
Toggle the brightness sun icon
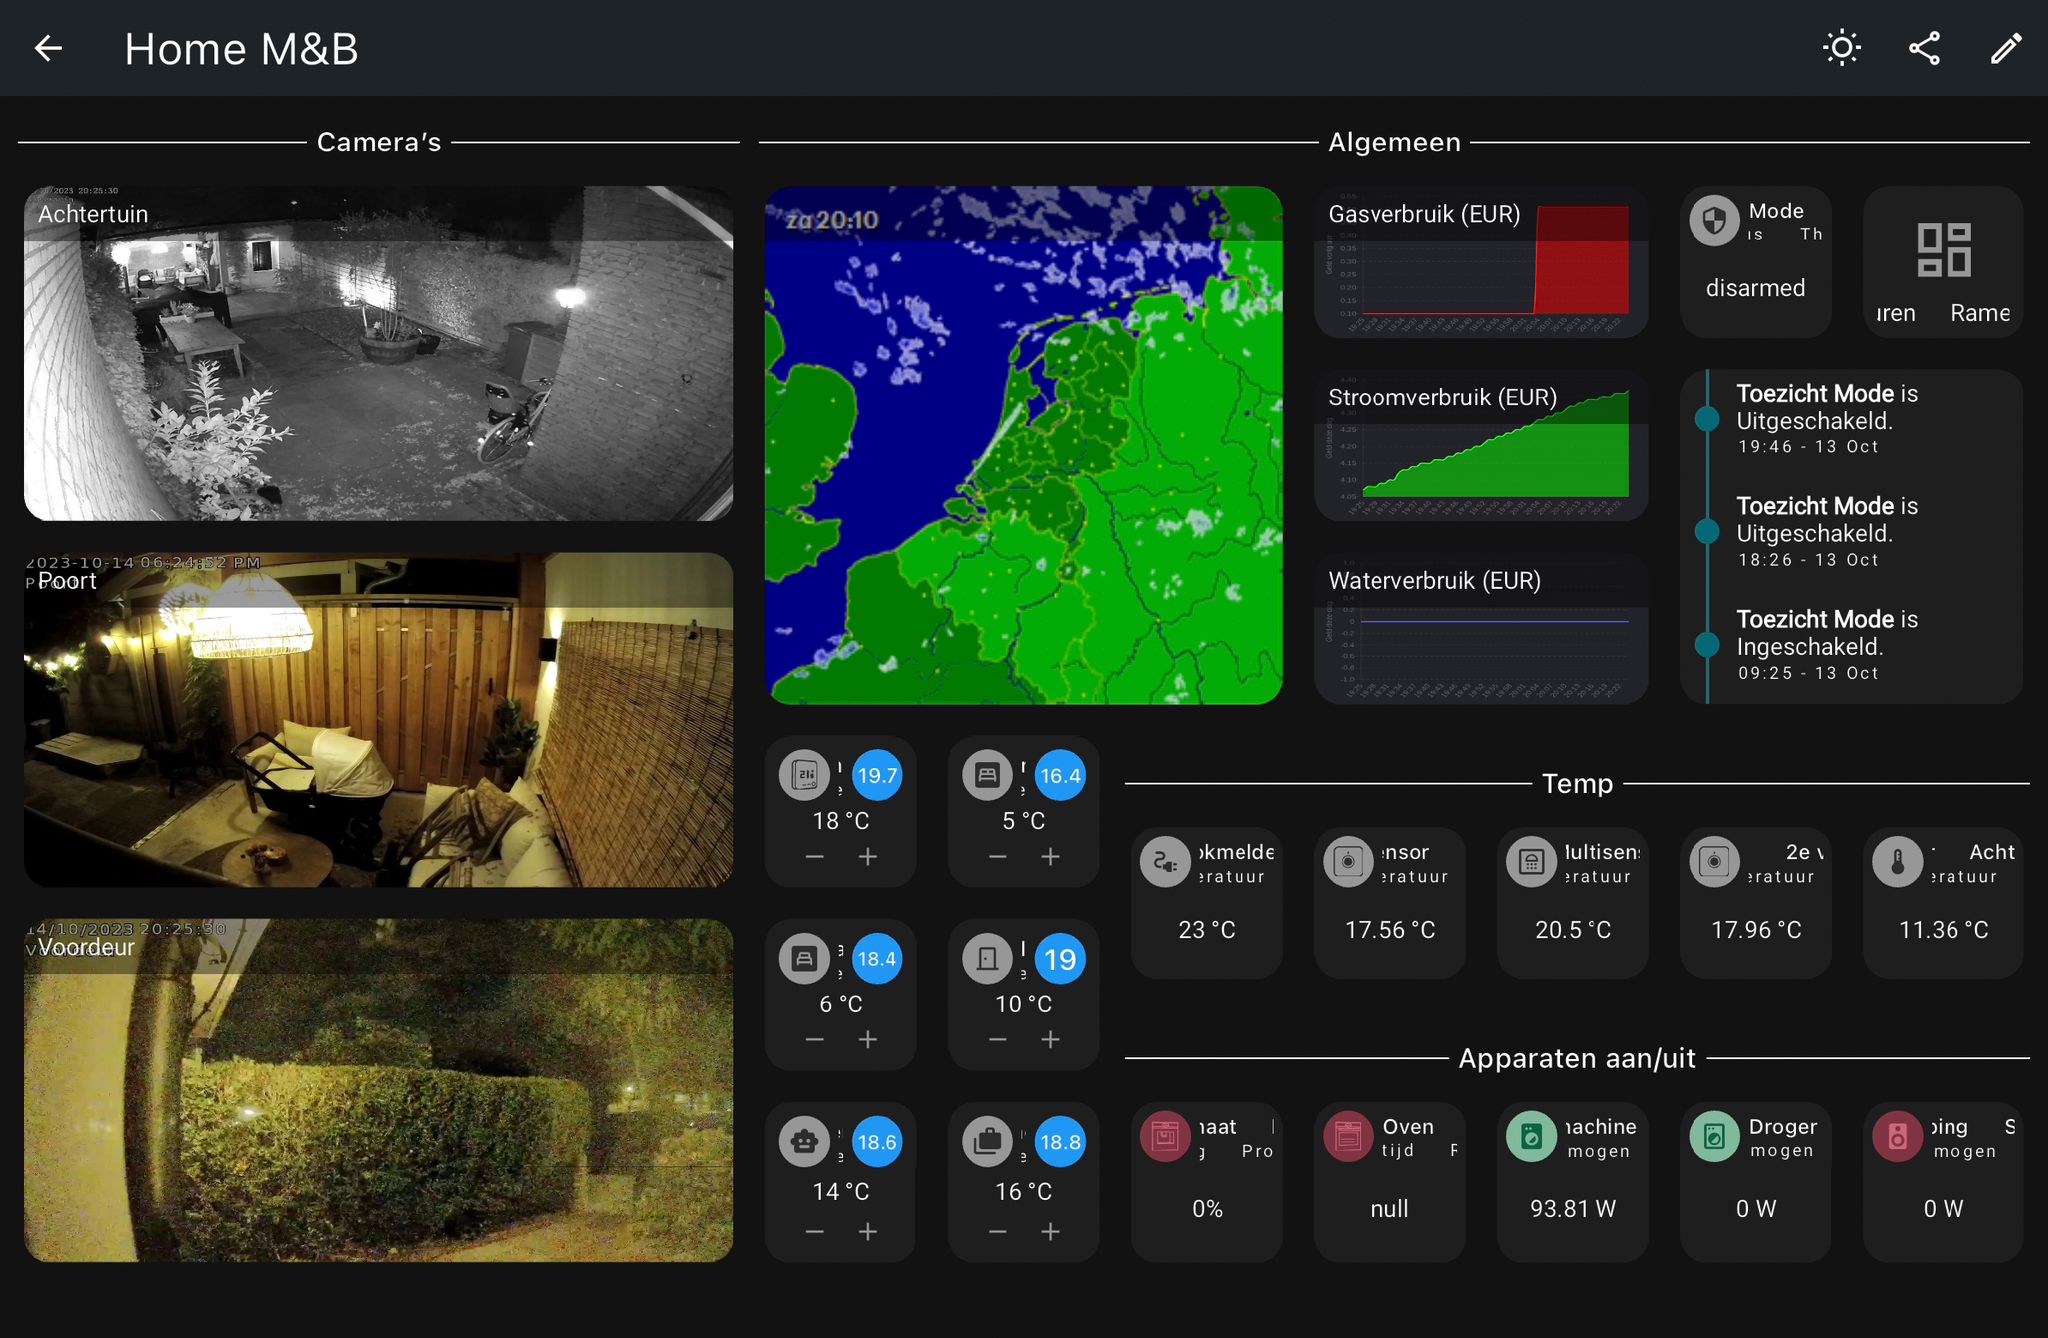click(x=1841, y=48)
